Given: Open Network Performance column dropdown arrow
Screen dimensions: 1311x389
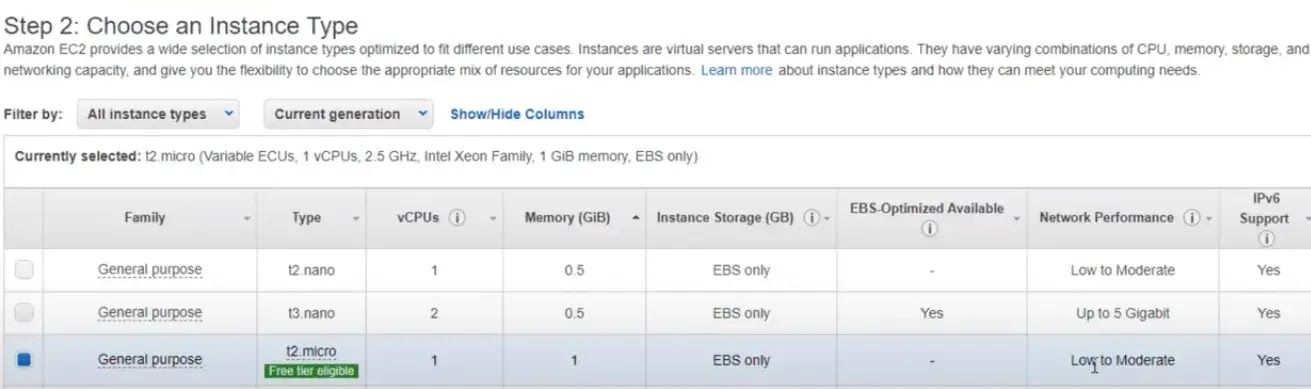Looking at the screenshot, I should click(x=1209, y=219).
